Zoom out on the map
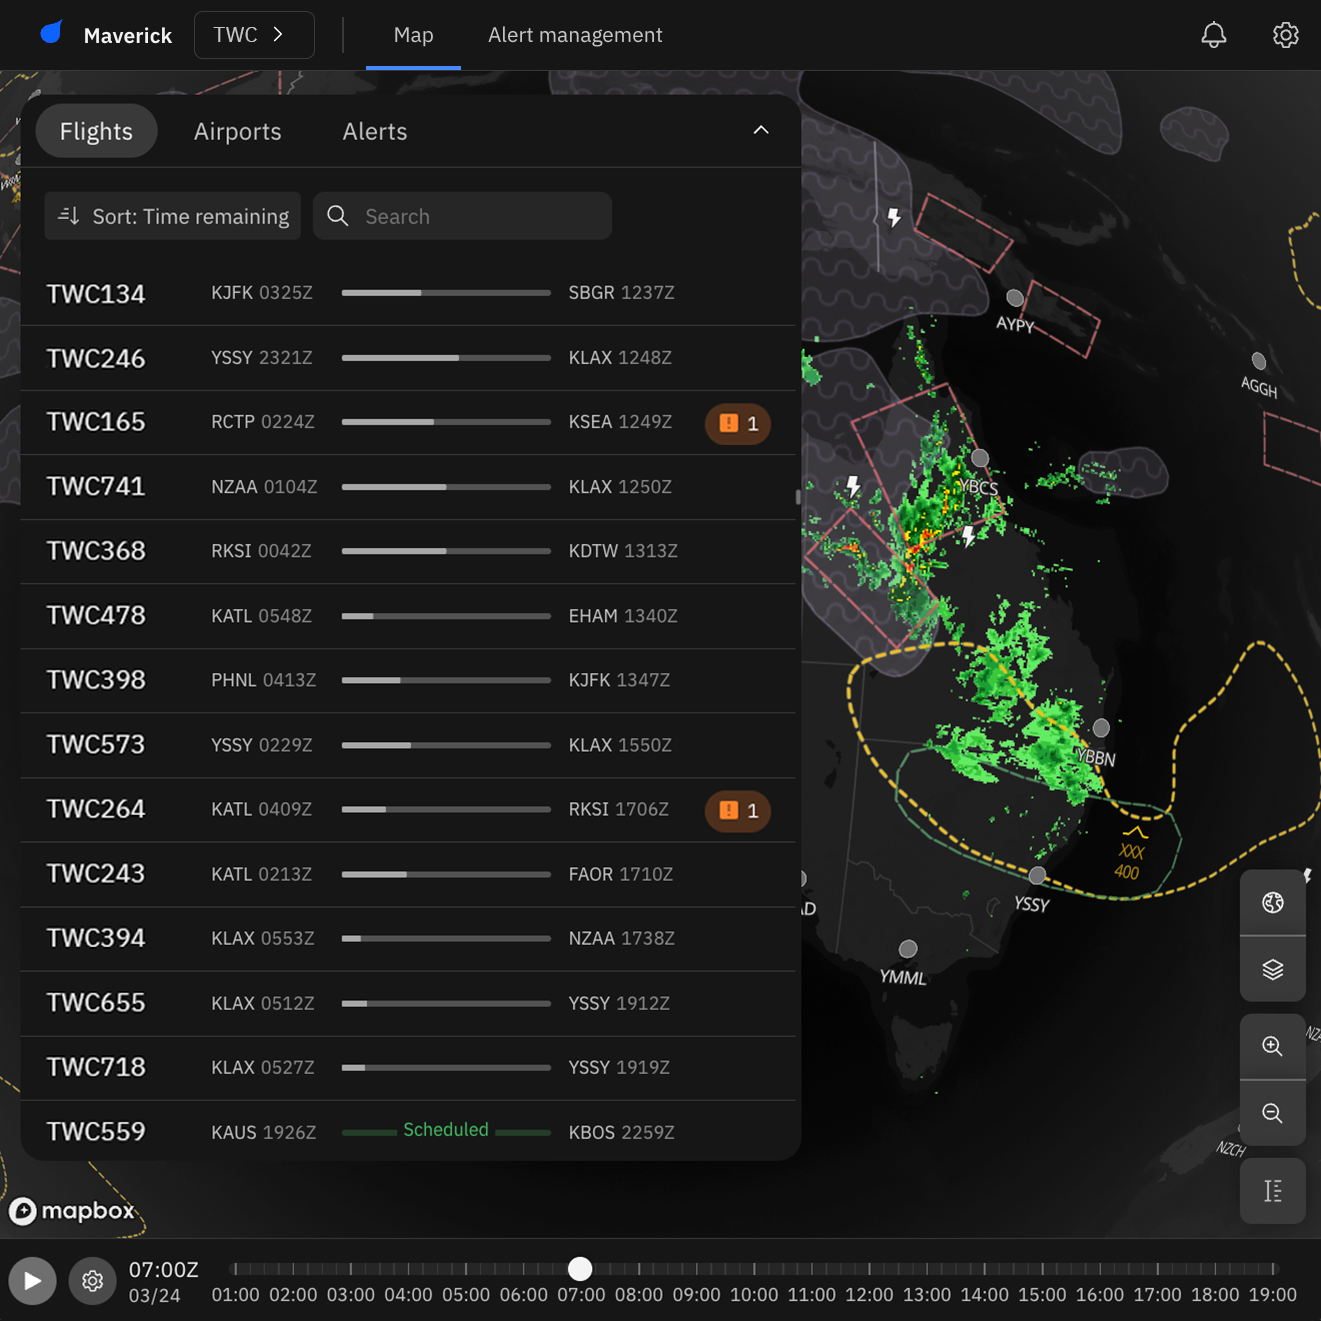The height and width of the screenshot is (1321, 1321). point(1272,1113)
